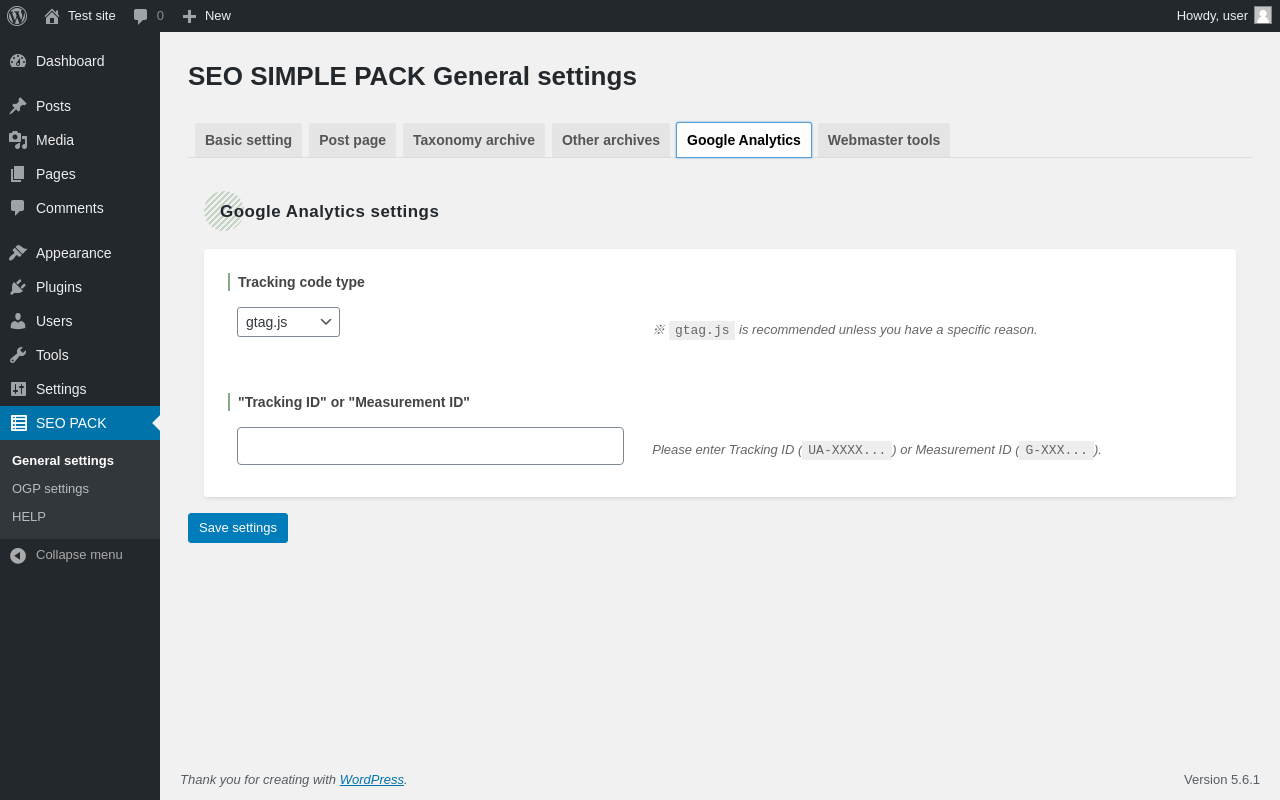Click the user avatar next to Howdy
1280x800 pixels.
point(1263,15)
